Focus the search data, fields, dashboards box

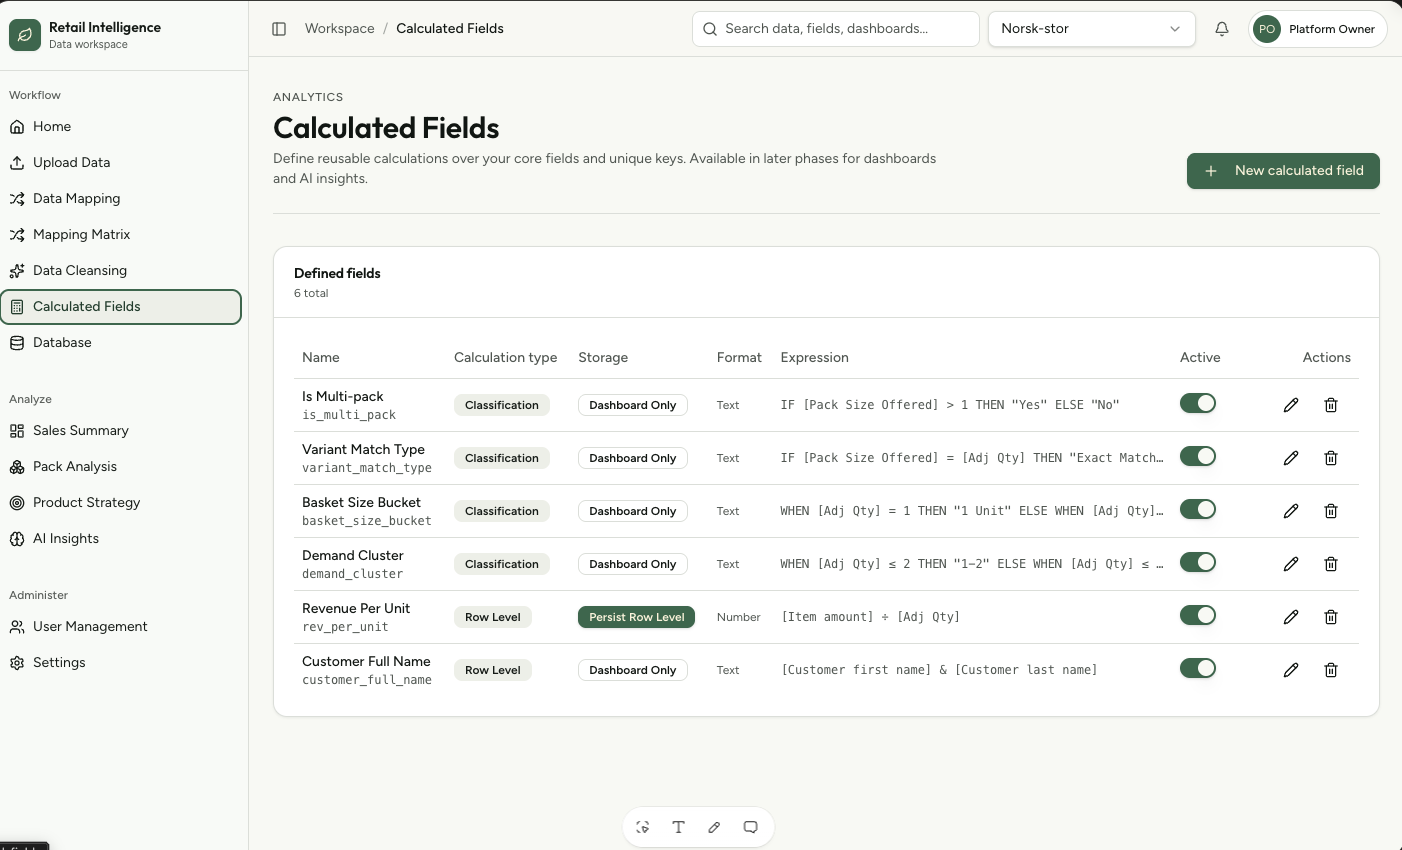click(x=836, y=29)
